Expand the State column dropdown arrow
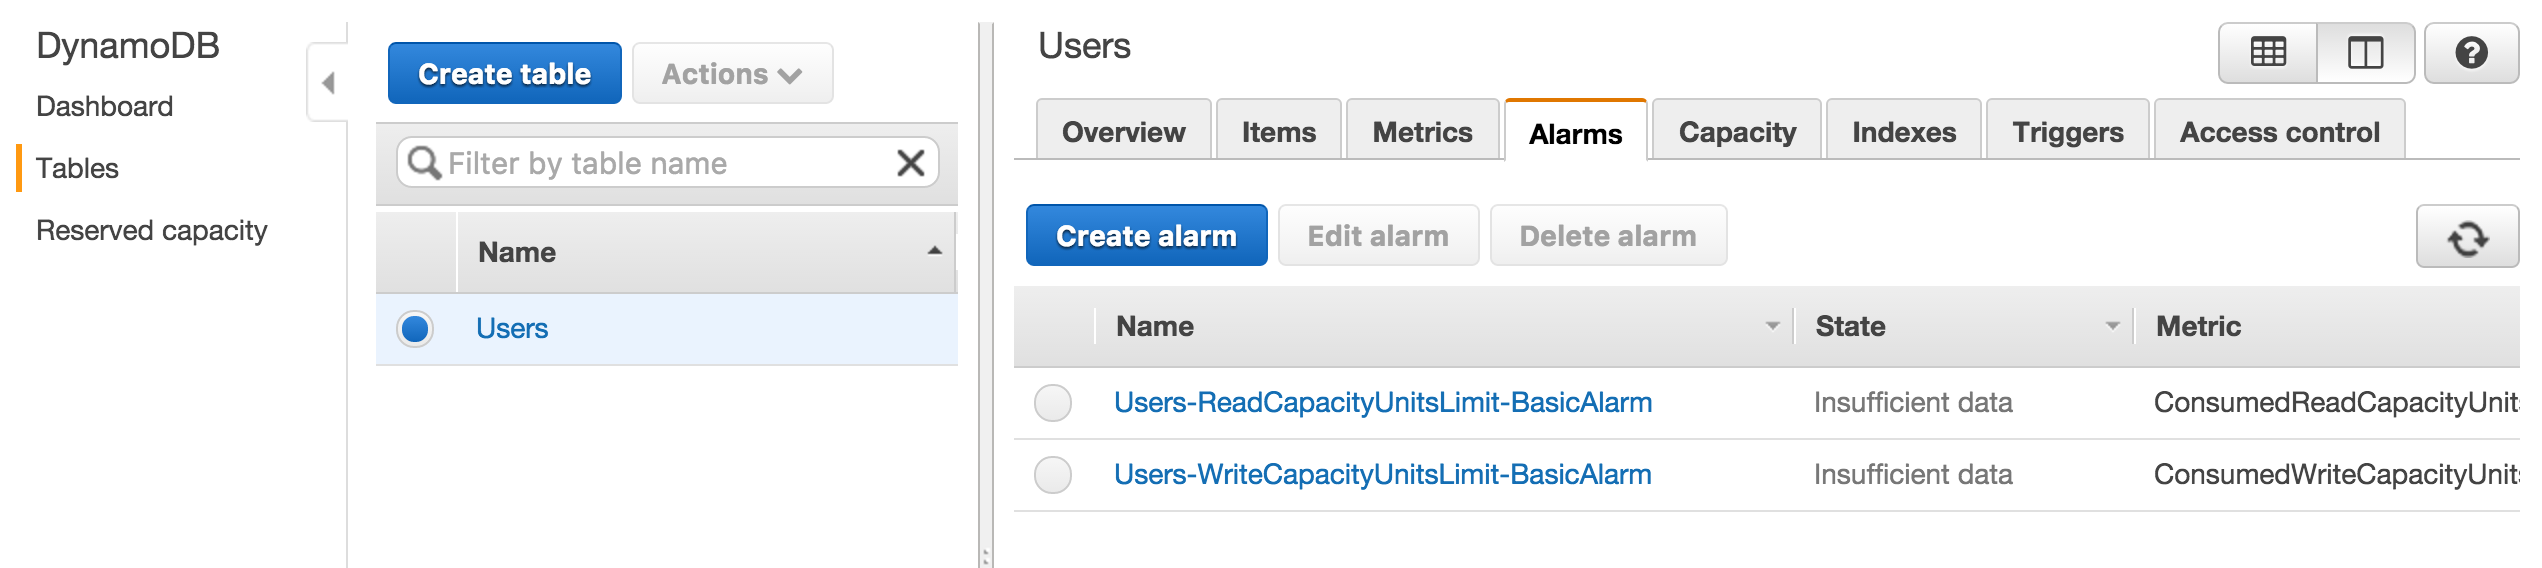This screenshot has width=2542, height=568. pyautogui.click(x=2112, y=326)
